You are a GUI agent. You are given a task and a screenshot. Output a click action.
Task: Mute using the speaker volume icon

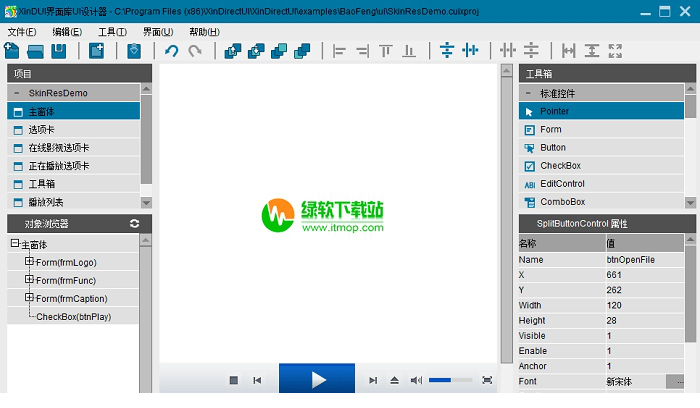coord(416,380)
